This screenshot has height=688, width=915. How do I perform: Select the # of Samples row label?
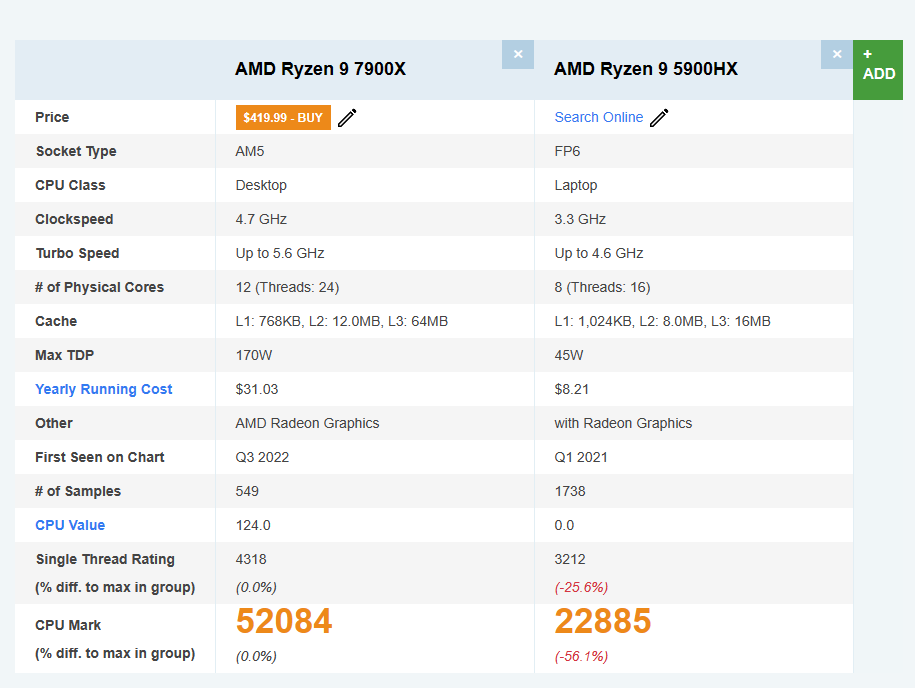point(78,491)
